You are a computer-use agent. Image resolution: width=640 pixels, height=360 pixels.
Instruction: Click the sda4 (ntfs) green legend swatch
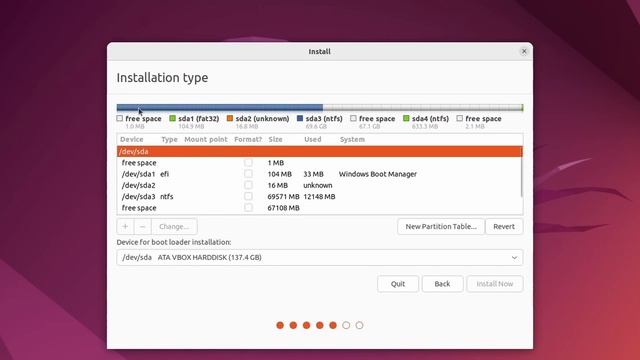tap(406, 118)
